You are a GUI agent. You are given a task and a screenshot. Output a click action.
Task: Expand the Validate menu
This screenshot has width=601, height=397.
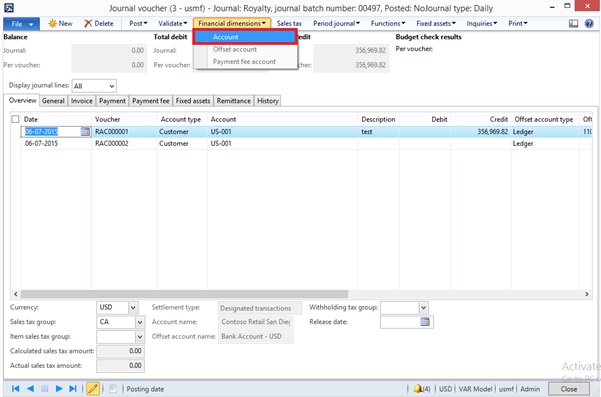[x=172, y=23]
